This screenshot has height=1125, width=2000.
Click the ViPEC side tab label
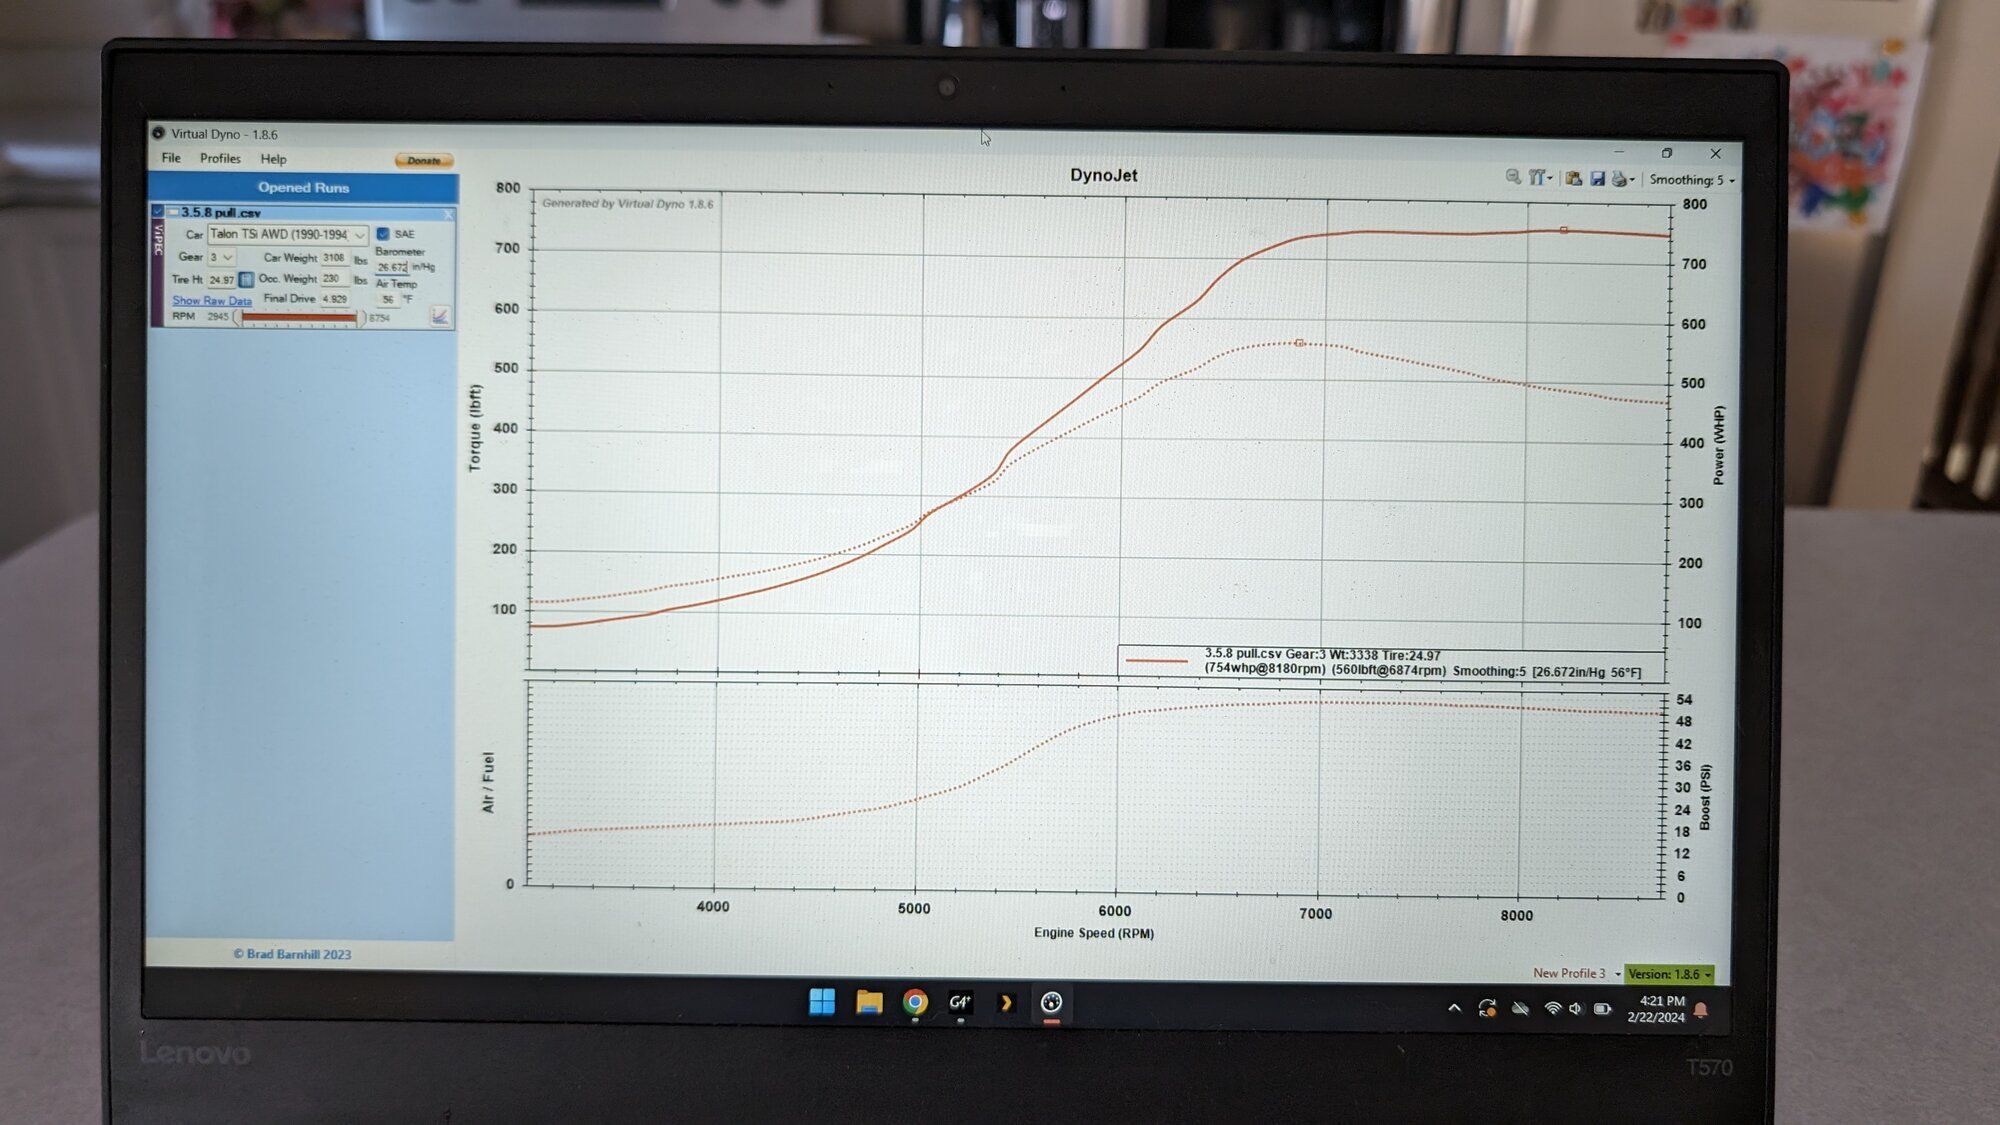click(157, 240)
